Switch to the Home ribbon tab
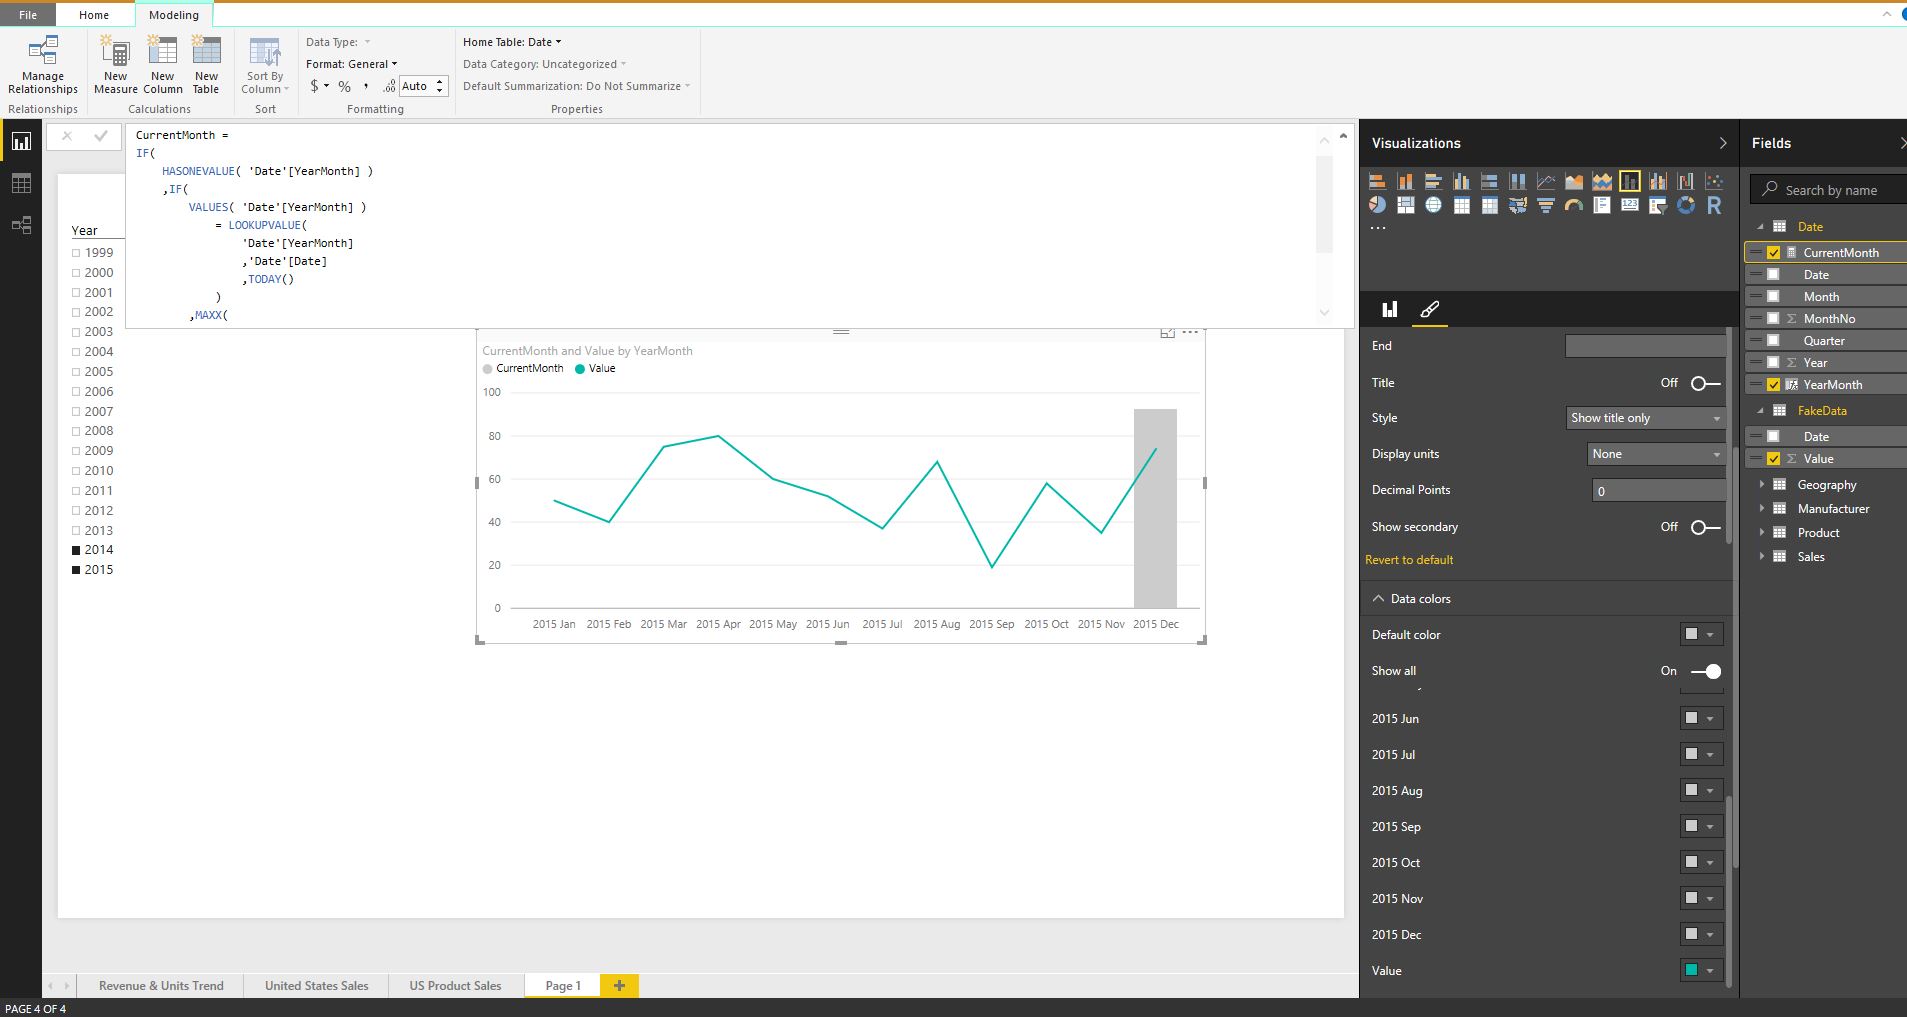Viewport: 1907px width, 1017px height. [94, 15]
